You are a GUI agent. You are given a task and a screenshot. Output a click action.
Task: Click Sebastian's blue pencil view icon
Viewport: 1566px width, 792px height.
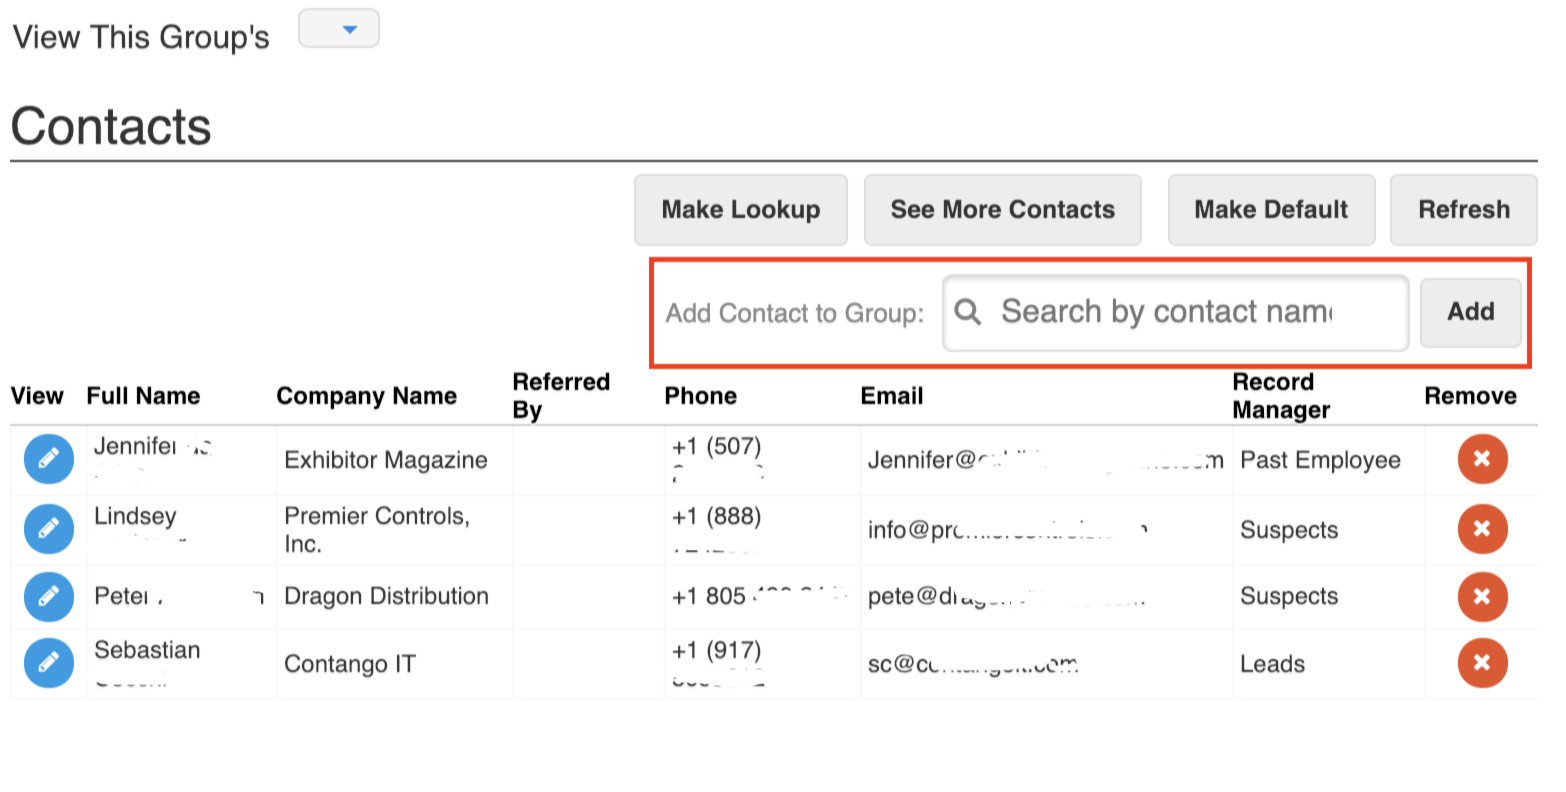point(48,663)
